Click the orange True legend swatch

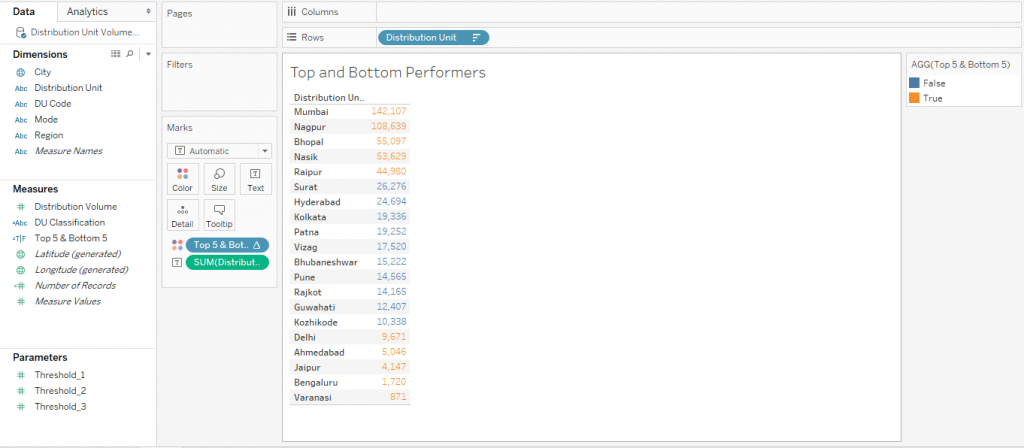pyautogui.click(x=914, y=99)
